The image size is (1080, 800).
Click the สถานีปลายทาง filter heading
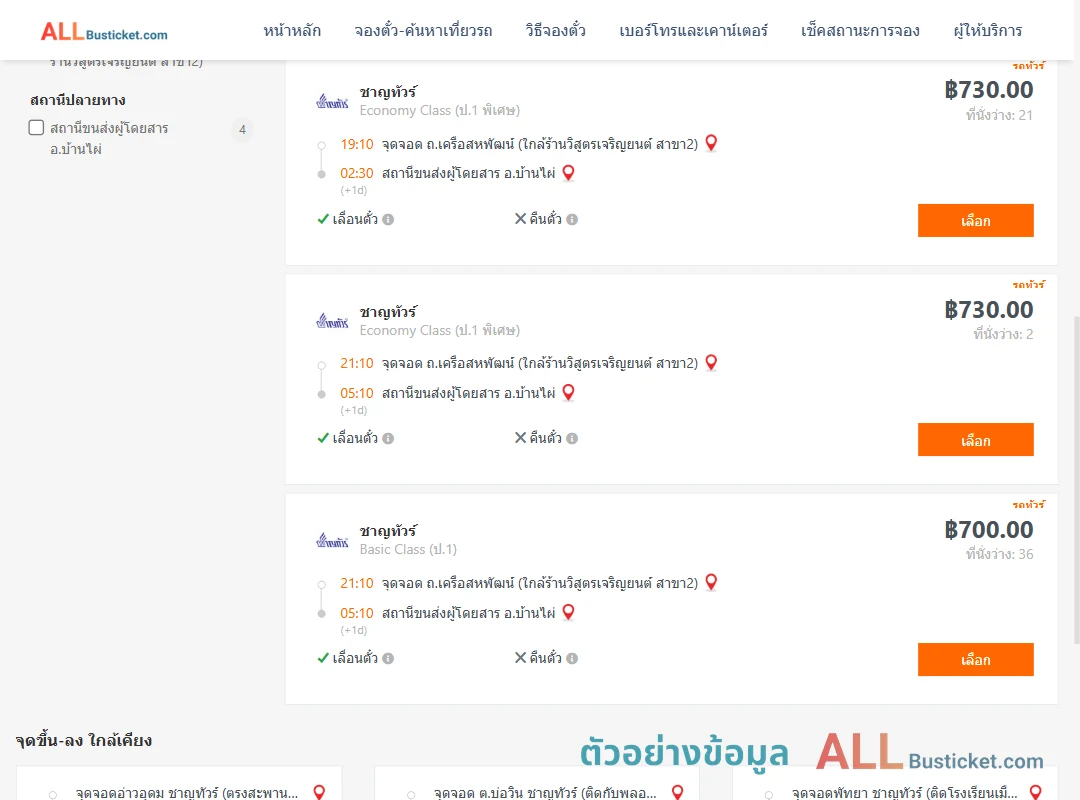pyautogui.click(x=78, y=100)
